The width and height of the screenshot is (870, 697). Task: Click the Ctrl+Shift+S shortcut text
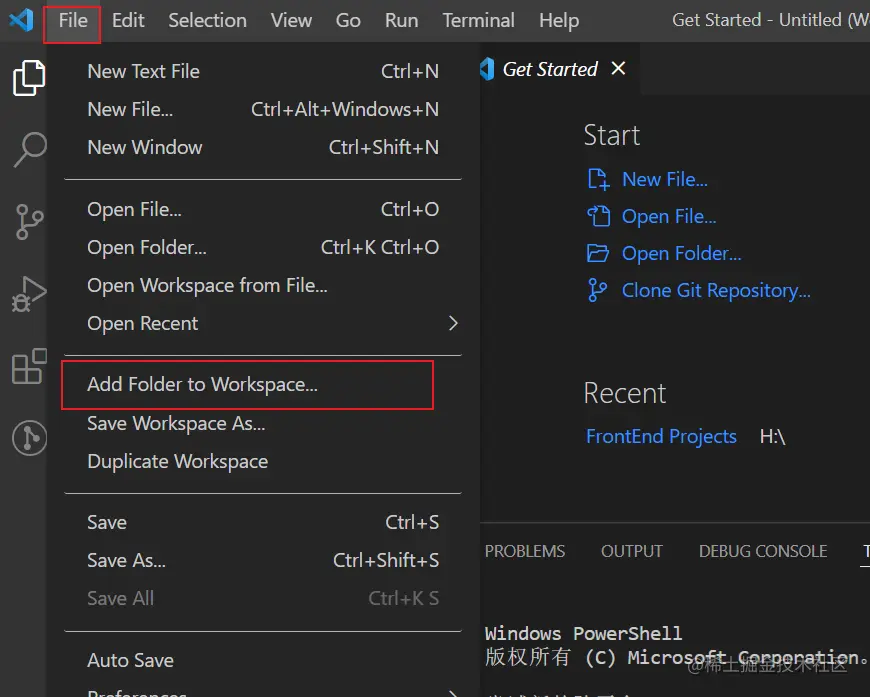(x=386, y=560)
